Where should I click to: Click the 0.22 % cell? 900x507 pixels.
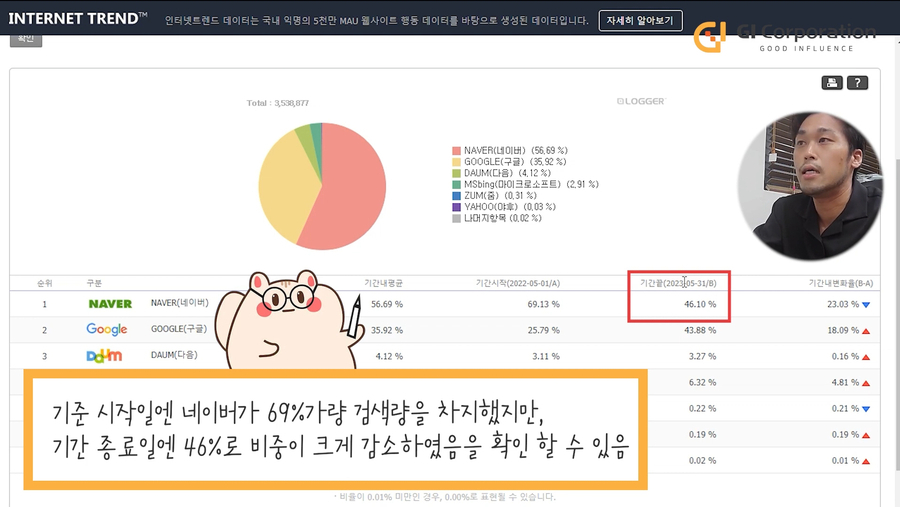703,409
